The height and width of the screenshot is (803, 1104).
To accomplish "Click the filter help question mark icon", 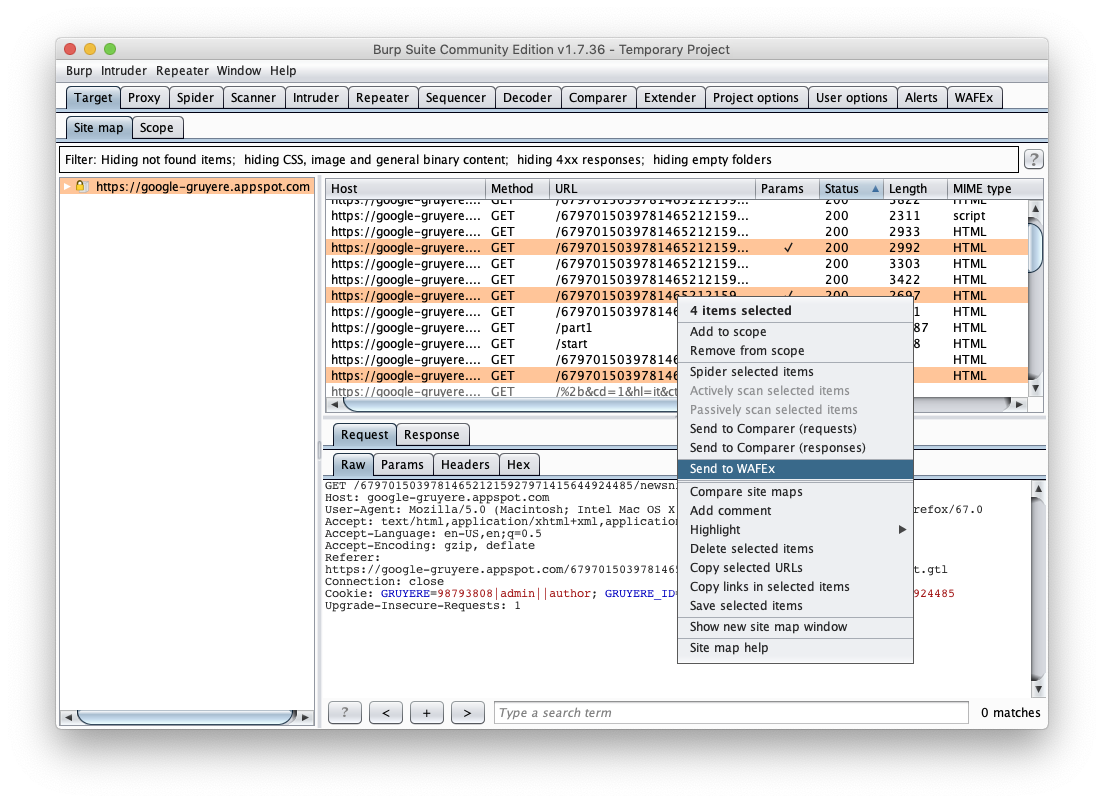I will point(1033,159).
